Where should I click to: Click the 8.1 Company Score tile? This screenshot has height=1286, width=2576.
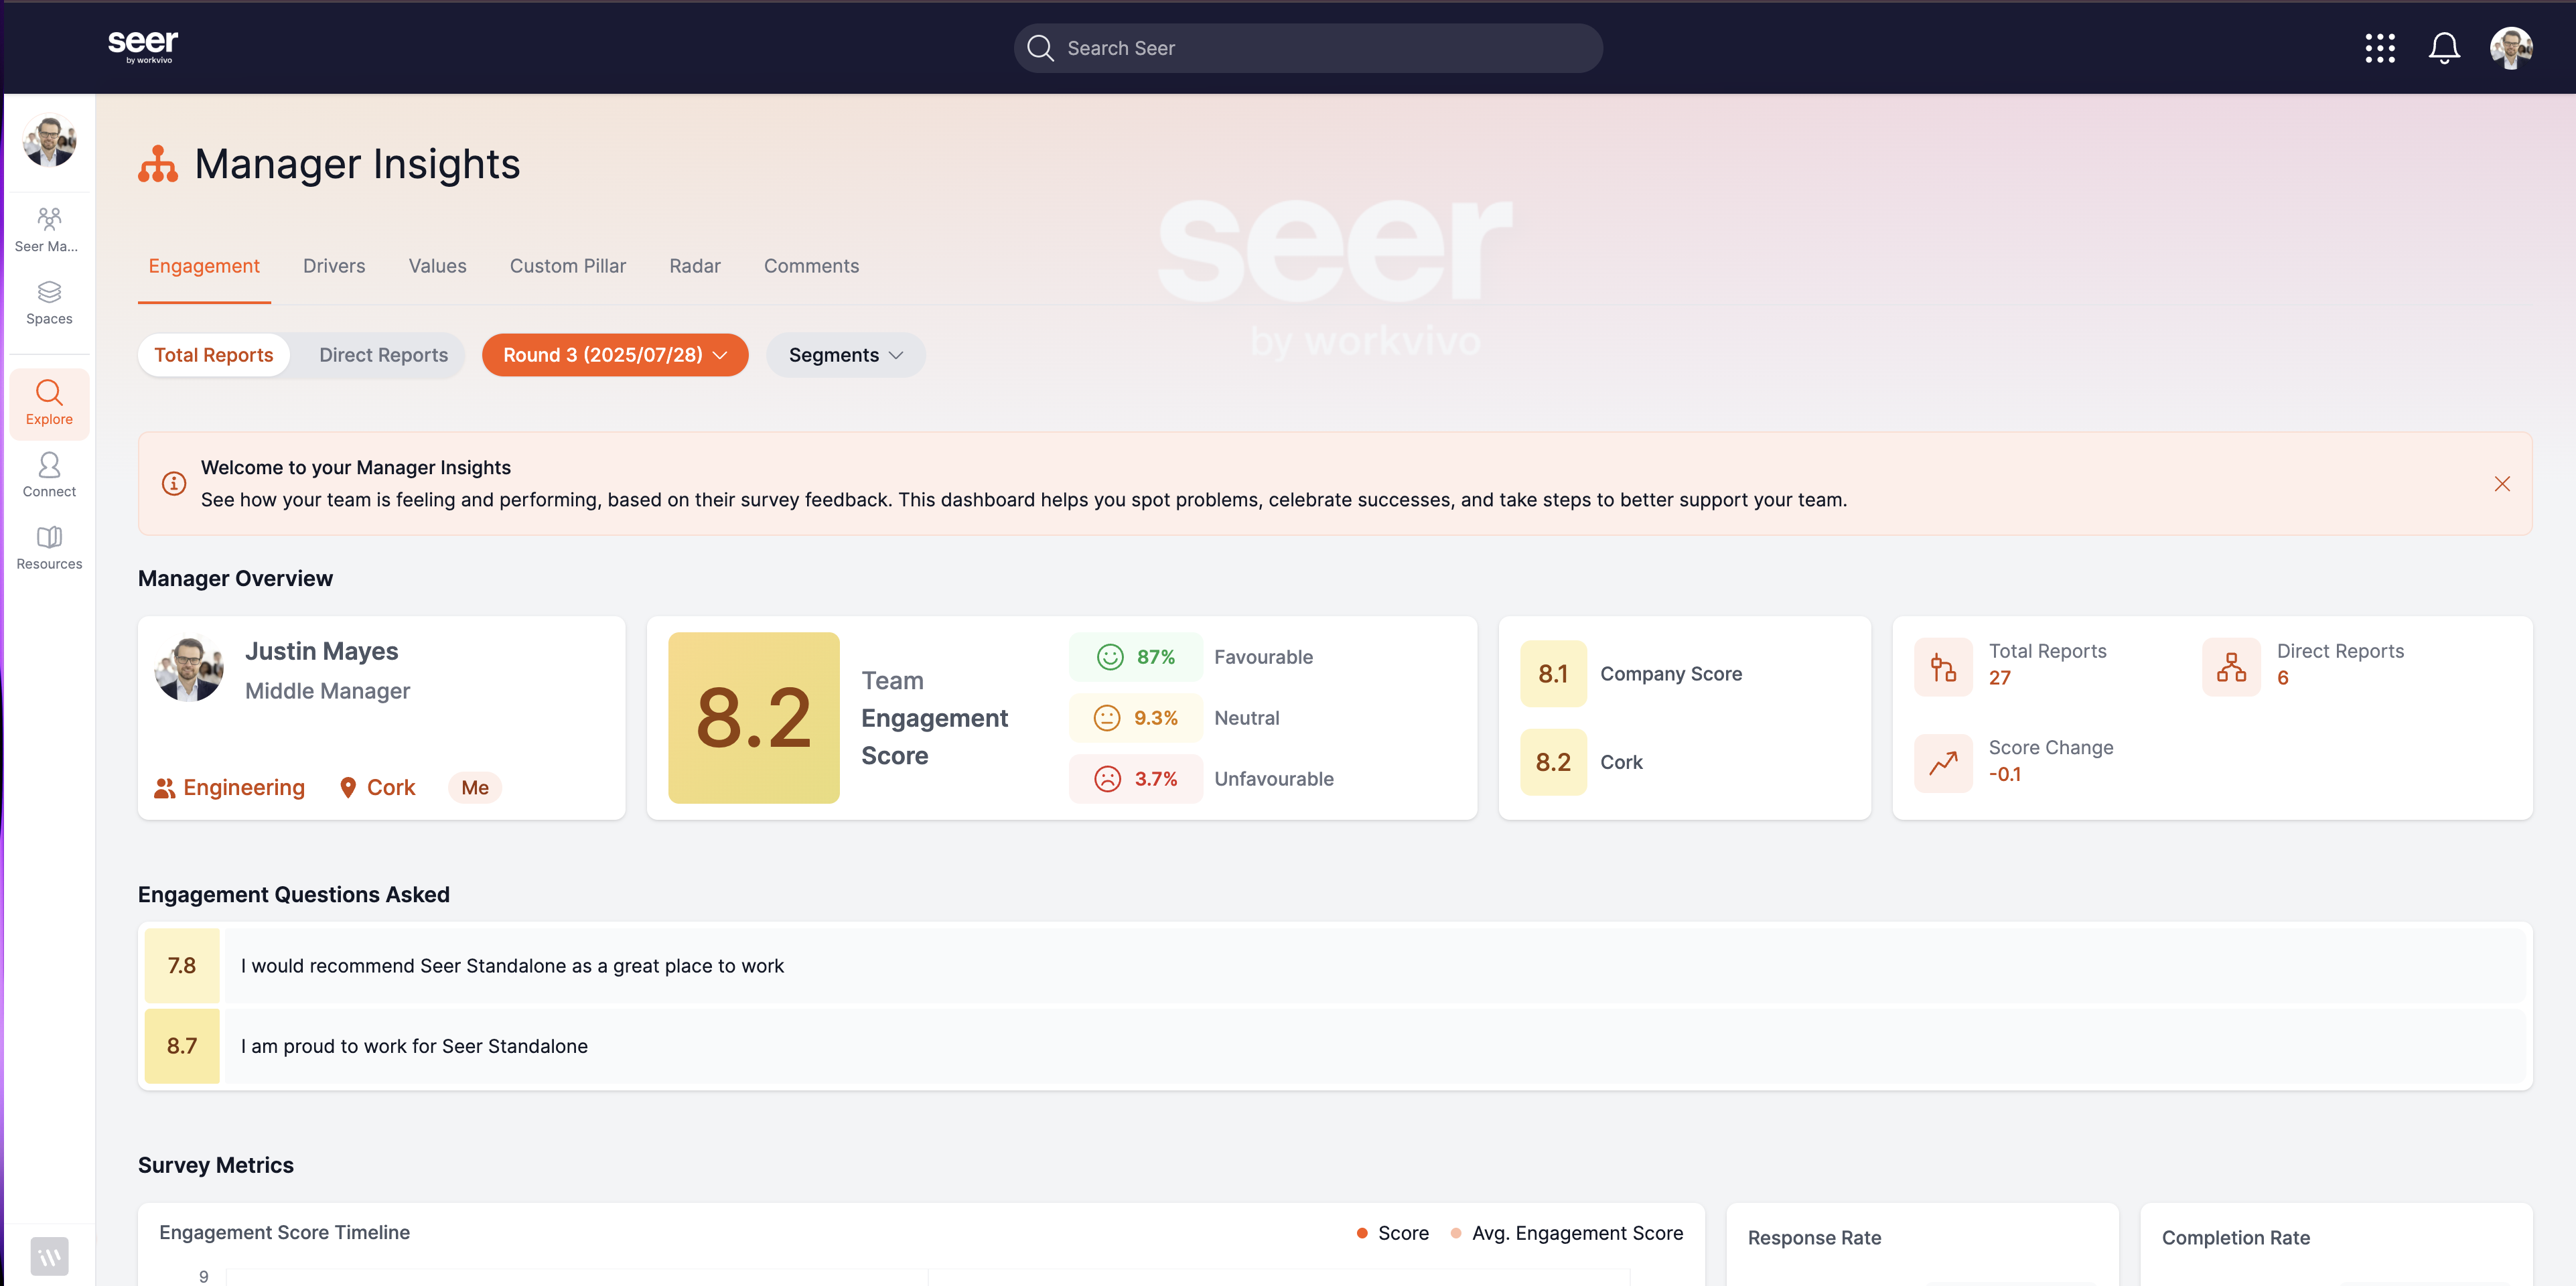coord(1553,674)
